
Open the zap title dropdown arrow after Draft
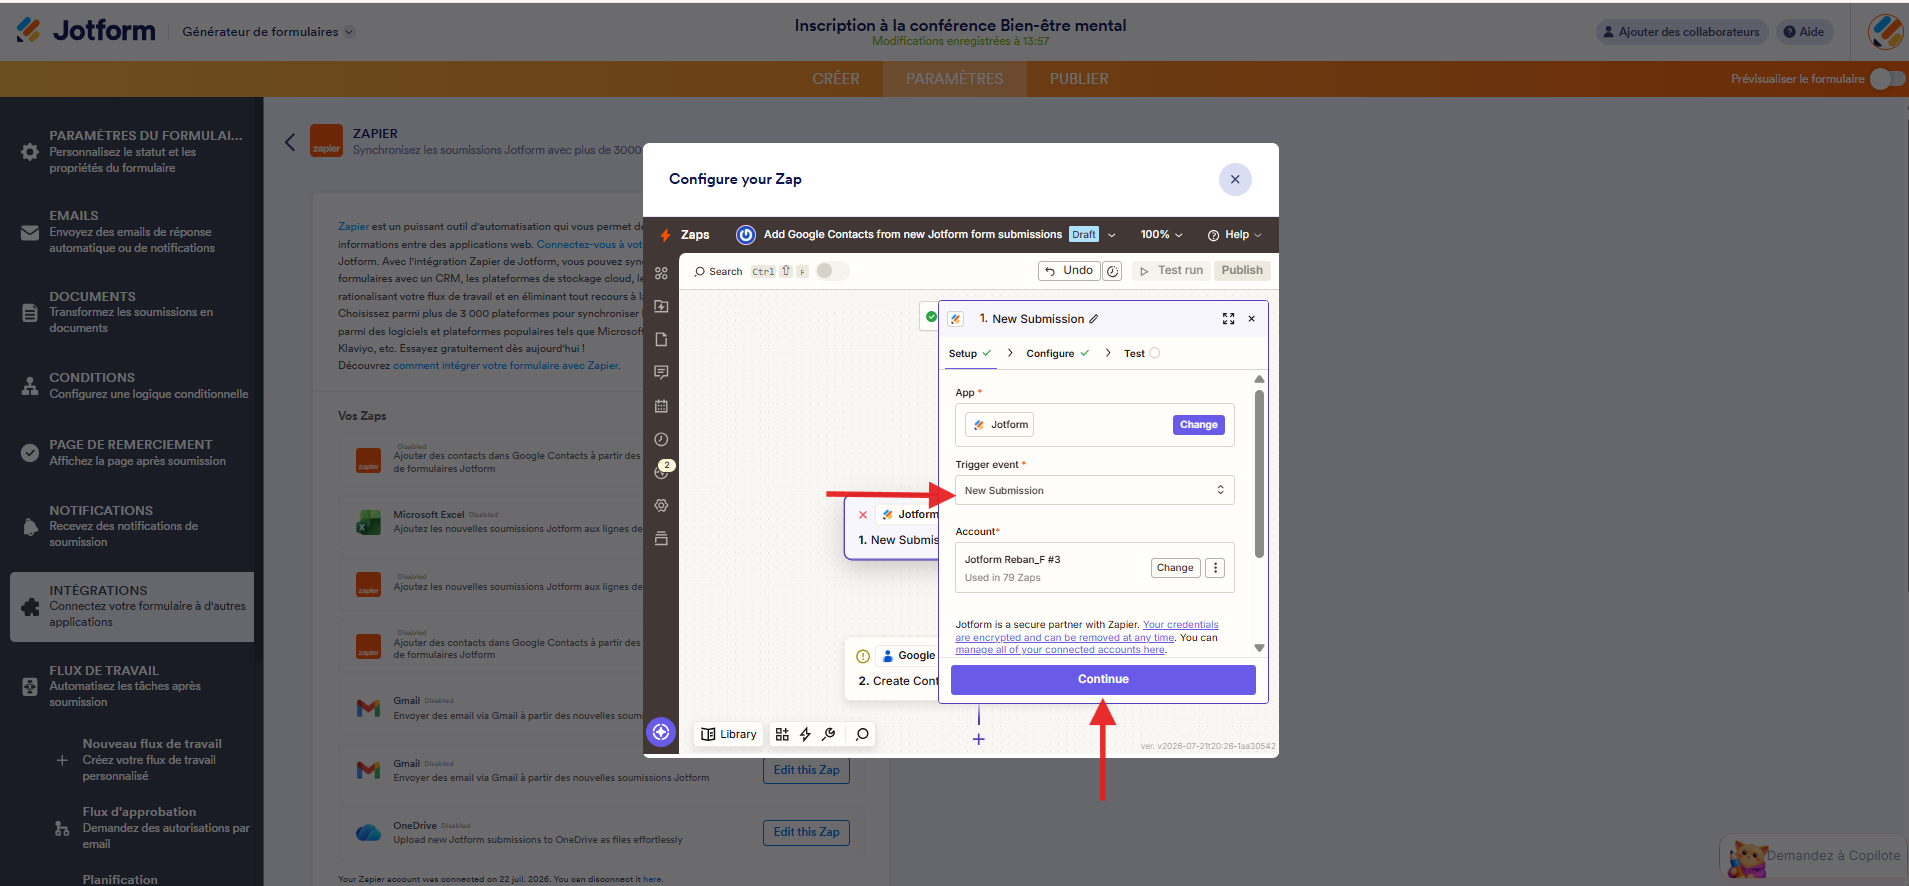pyautogui.click(x=1111, y=235)
